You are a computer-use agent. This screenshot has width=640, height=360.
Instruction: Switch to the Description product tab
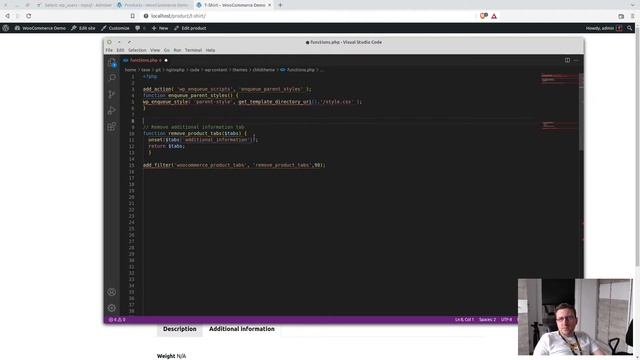(180, 329)
